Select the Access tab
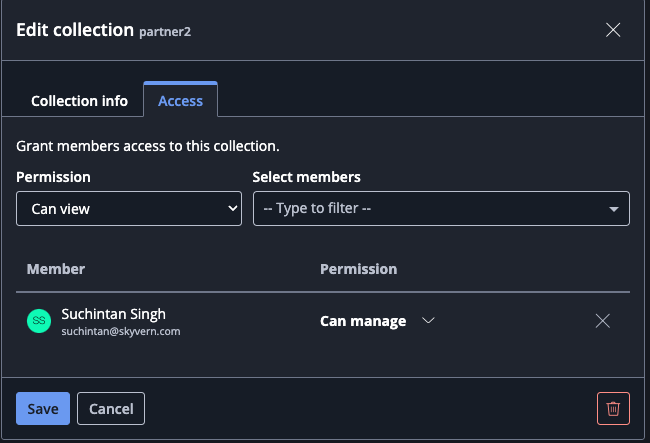Screen dimensions: 650x443 (x=180, y=101)
